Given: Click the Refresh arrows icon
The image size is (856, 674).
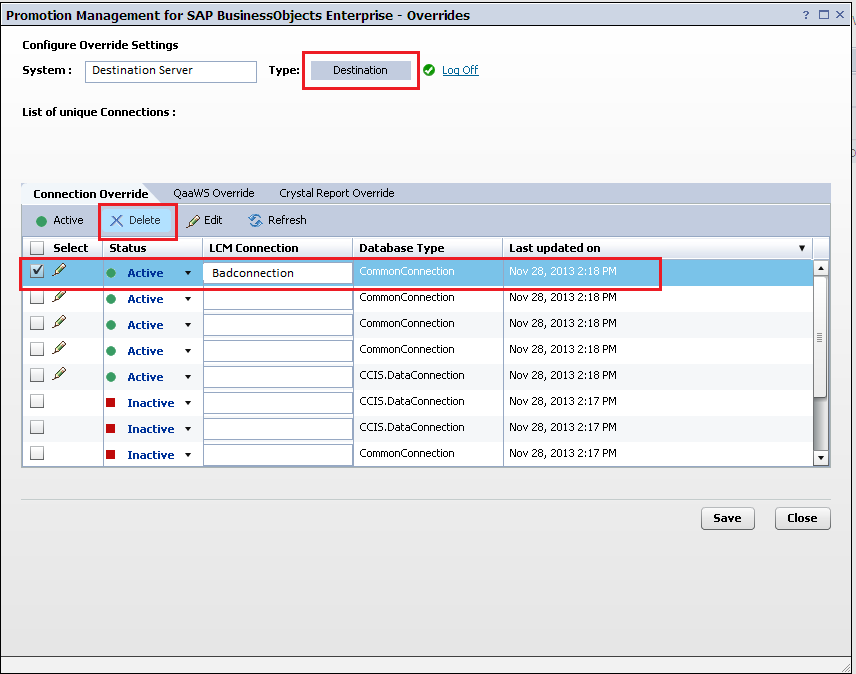Looking at the screenshot, I should click(255, 220).
